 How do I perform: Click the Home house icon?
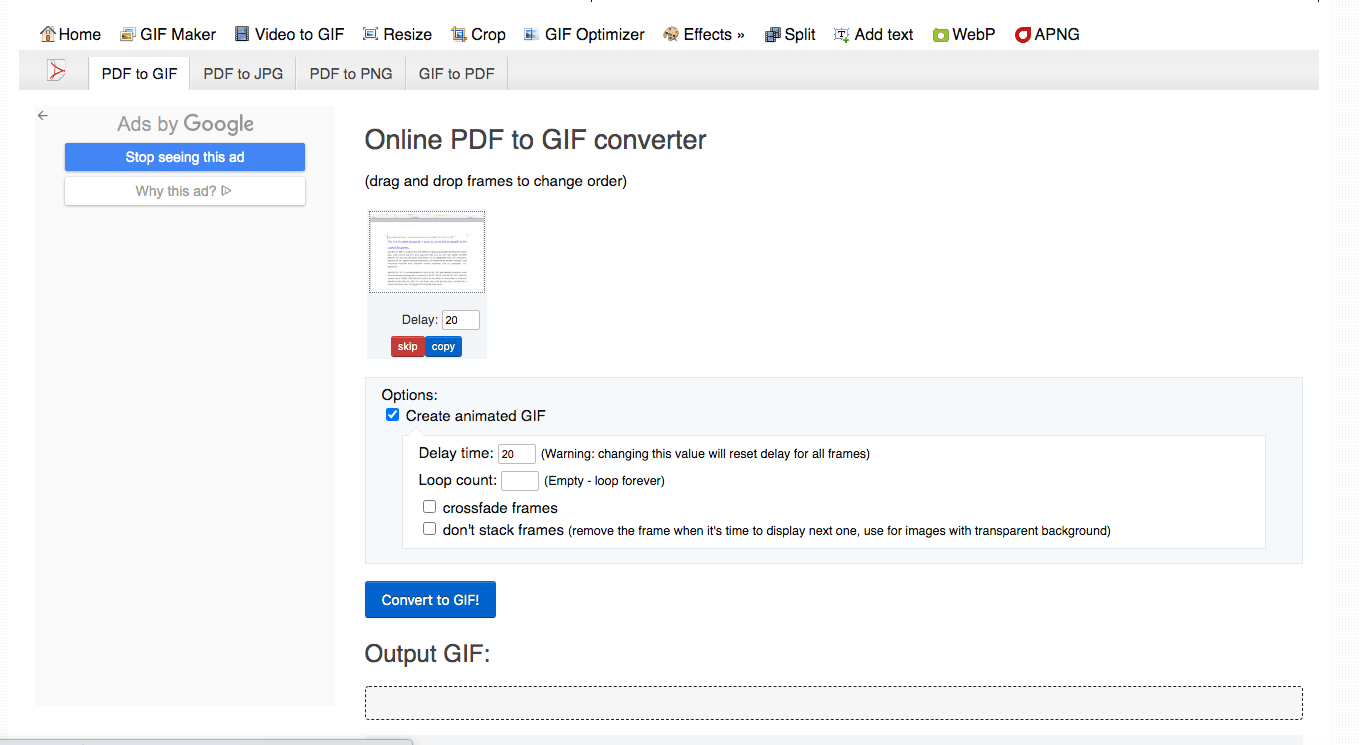[47, 34]
